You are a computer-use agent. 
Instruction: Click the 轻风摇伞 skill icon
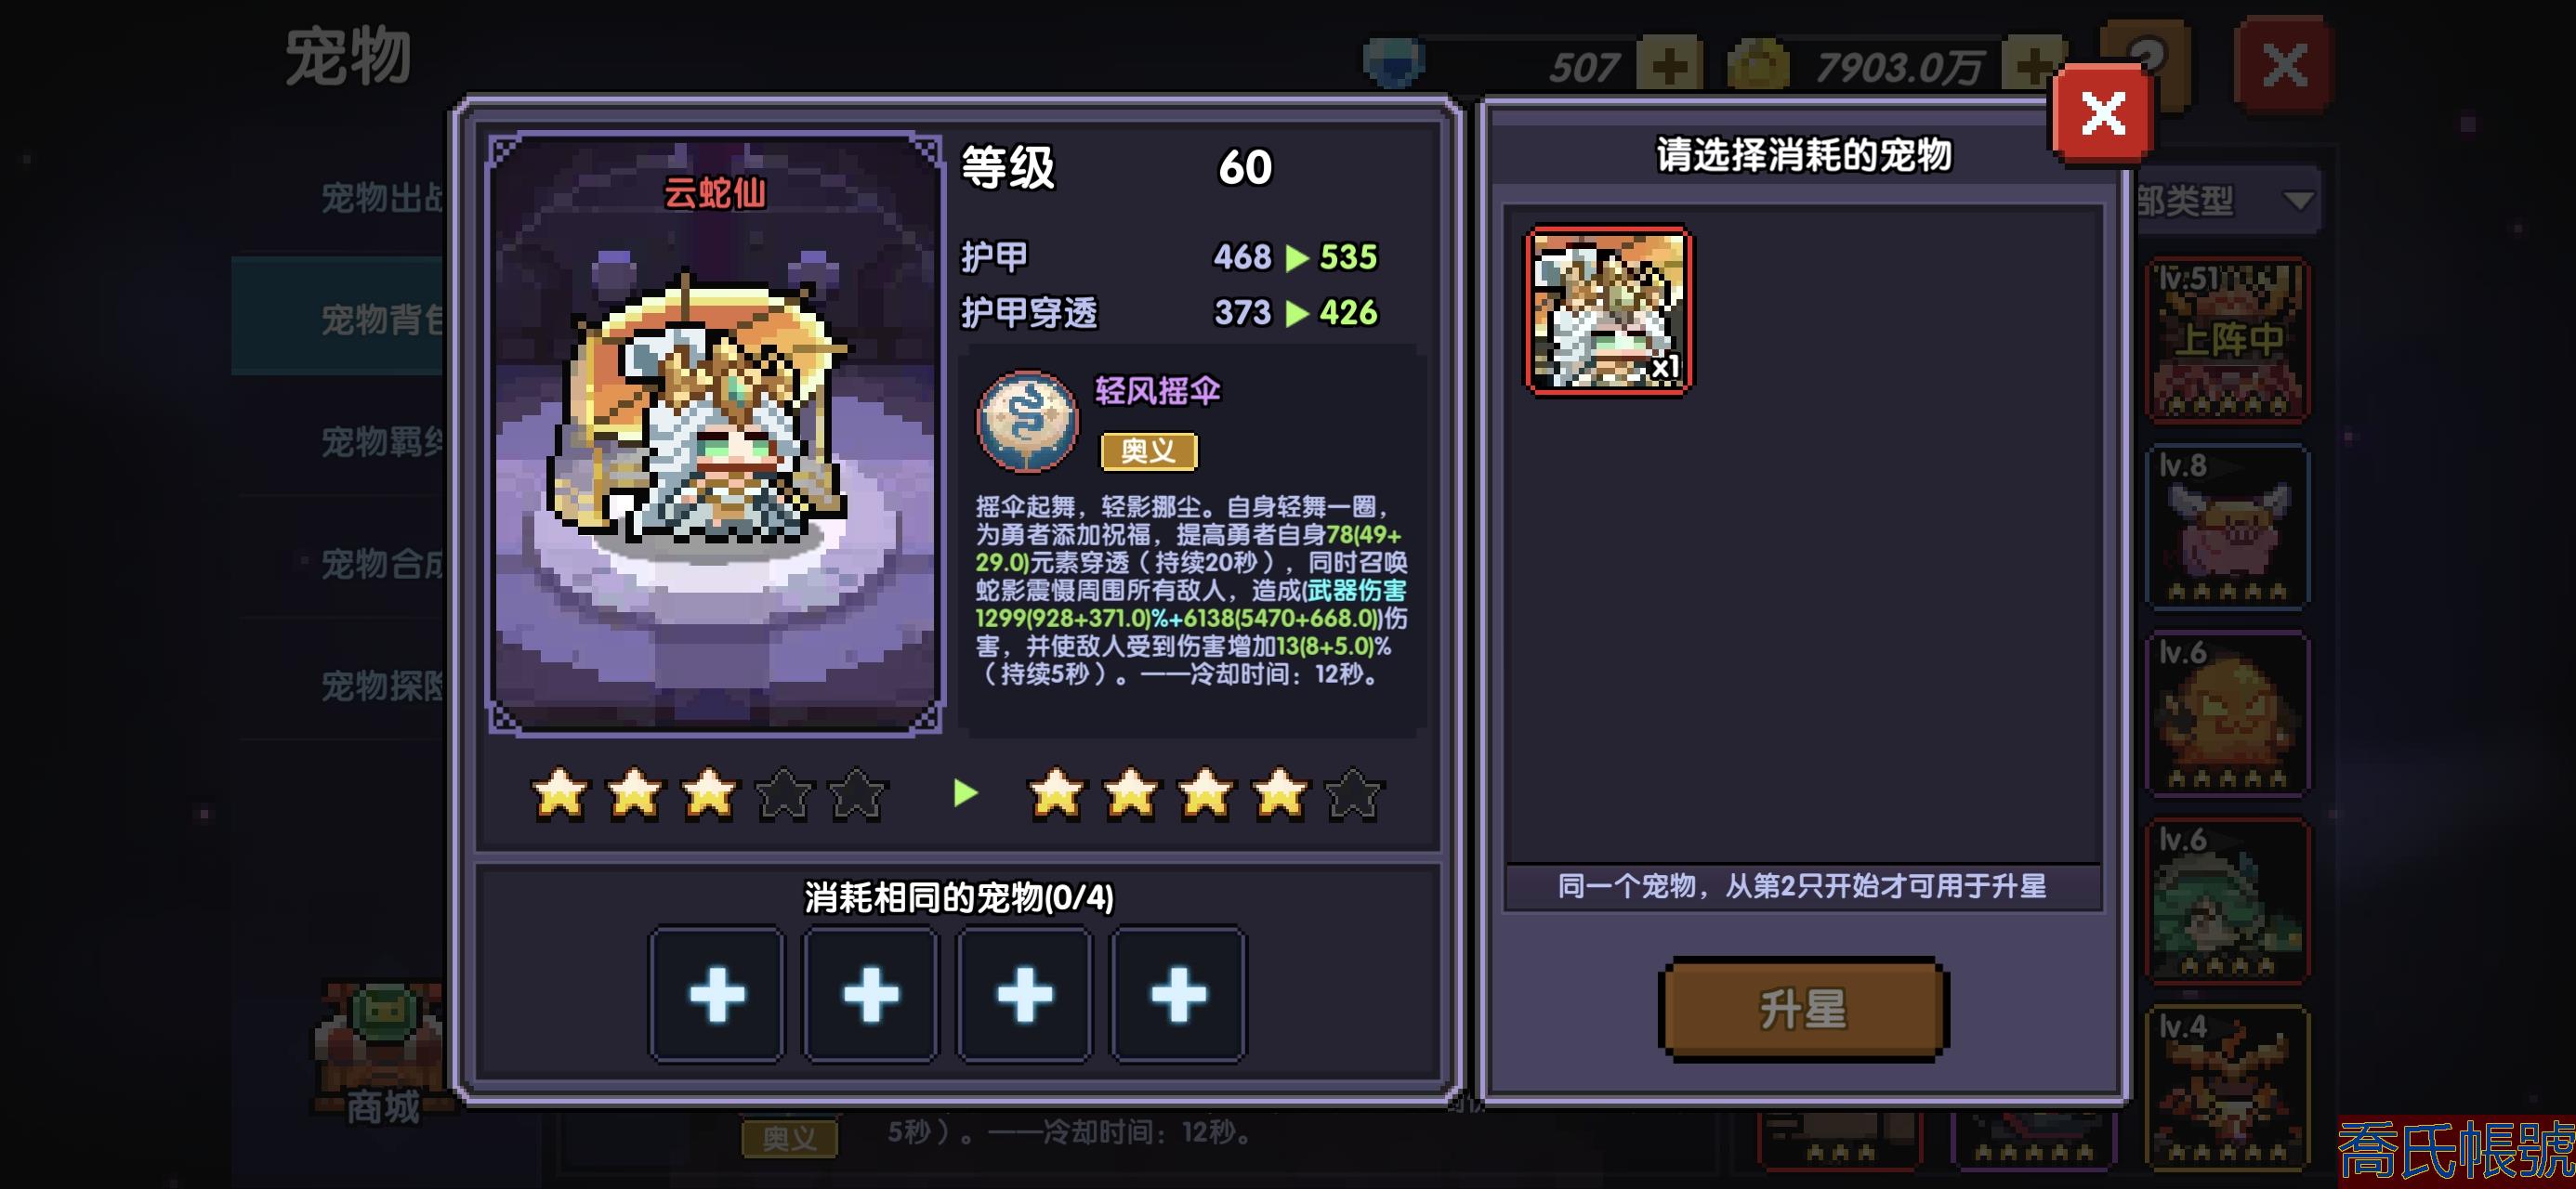pyautogui.click(x=1027, y=420)
